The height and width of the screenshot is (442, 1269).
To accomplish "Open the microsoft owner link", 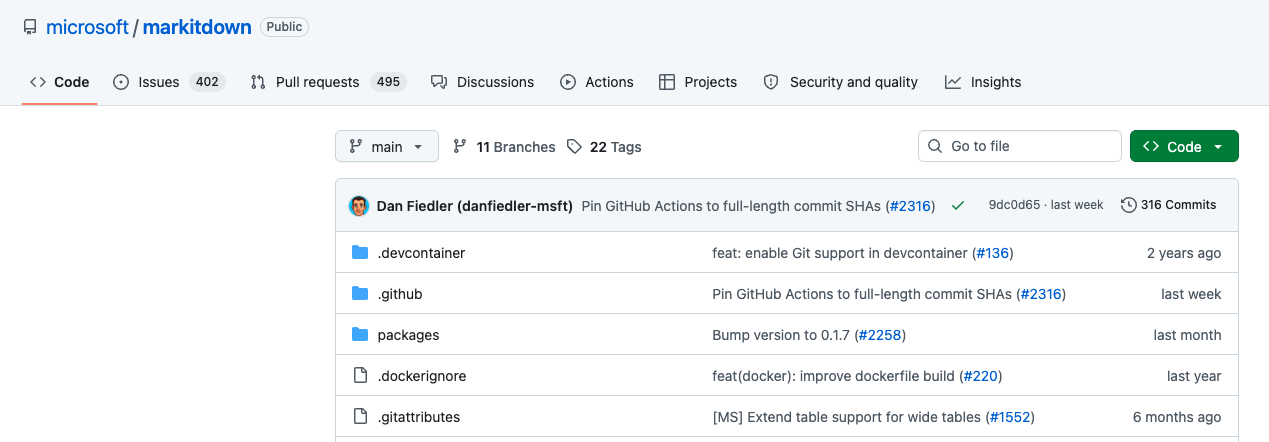I will (87, 28).
